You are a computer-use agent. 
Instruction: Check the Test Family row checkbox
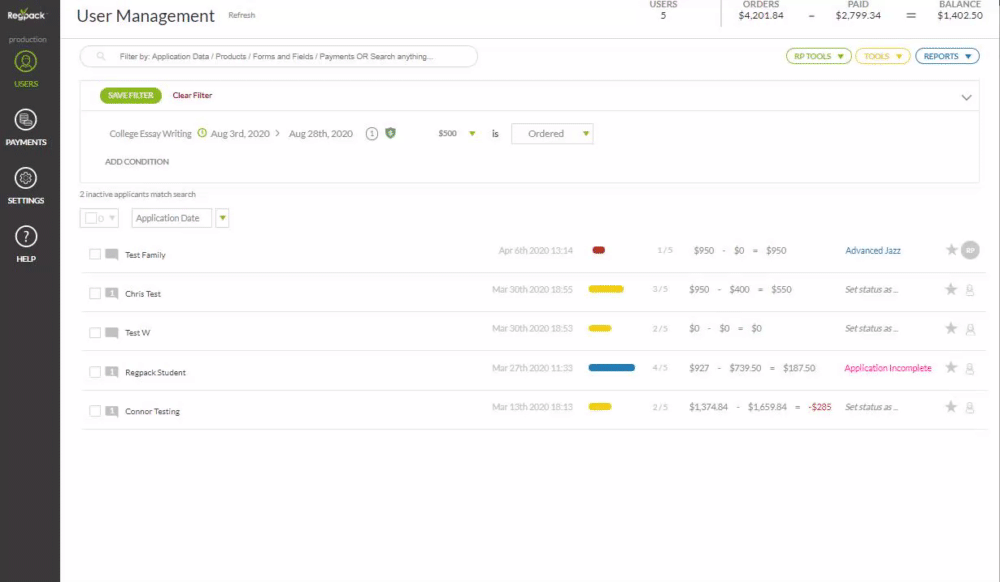click(95, 254)
